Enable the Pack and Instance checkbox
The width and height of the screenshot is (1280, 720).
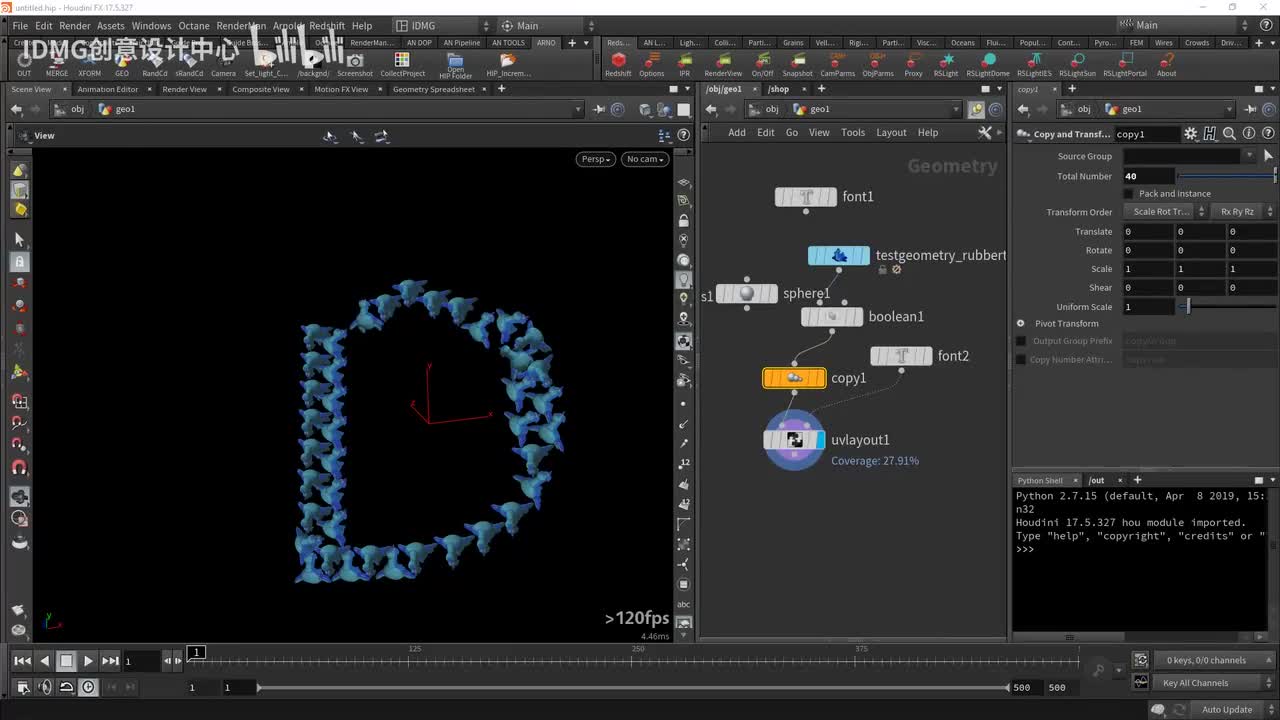click(1129, 194)
